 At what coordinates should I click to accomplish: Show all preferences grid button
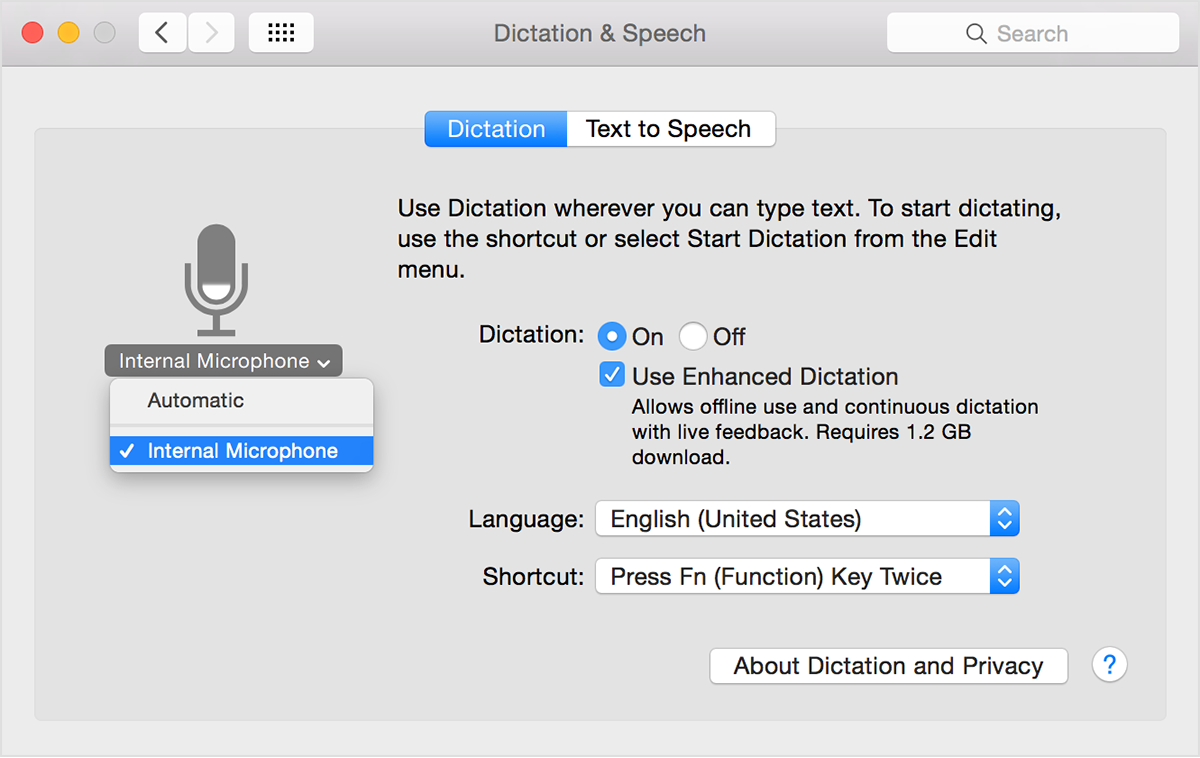tap(281, 33)
